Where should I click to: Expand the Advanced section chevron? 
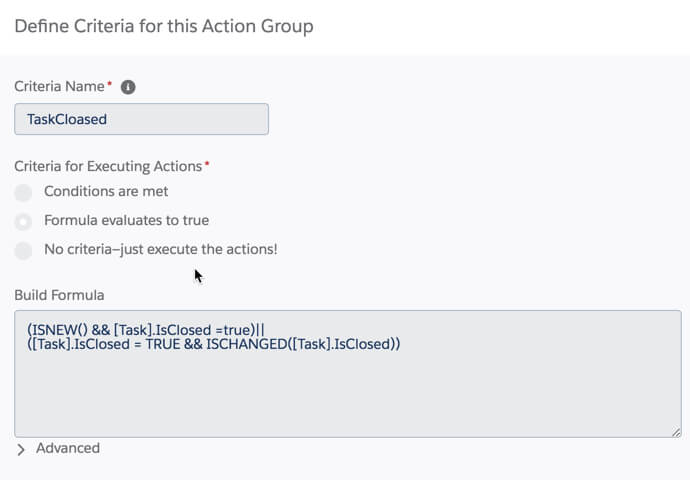(21, 450)
